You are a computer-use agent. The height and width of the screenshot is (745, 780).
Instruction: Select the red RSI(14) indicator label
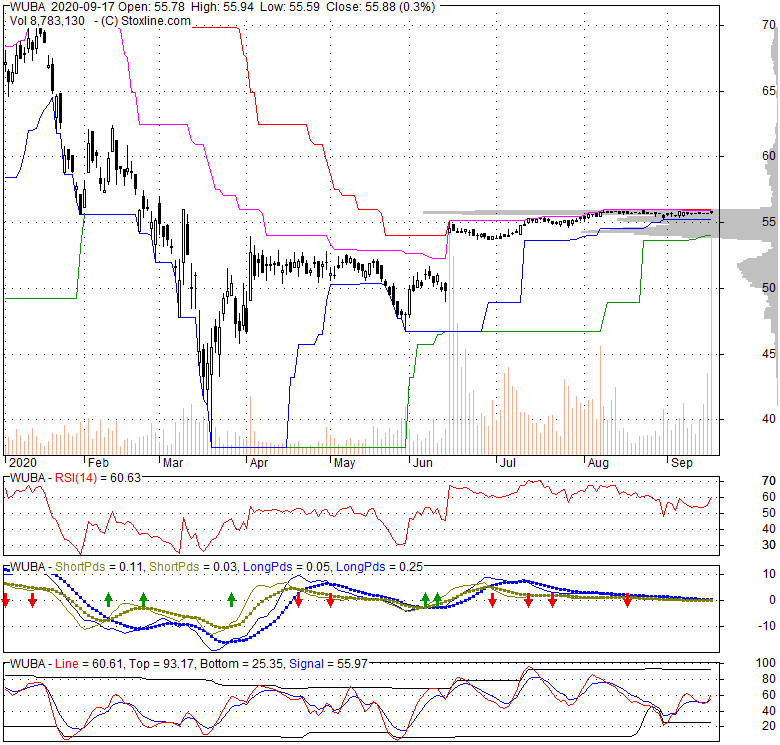tap(76, 478)
